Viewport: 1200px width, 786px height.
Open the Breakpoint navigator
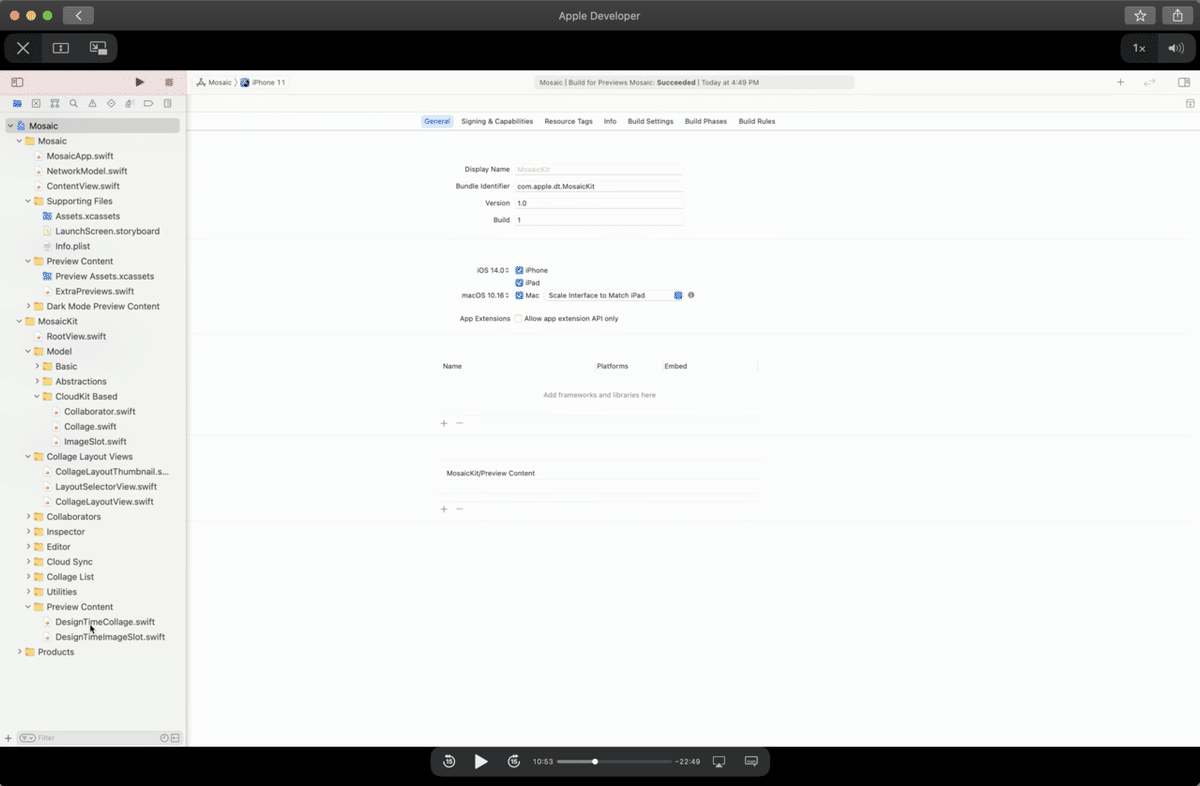[148, 103]
